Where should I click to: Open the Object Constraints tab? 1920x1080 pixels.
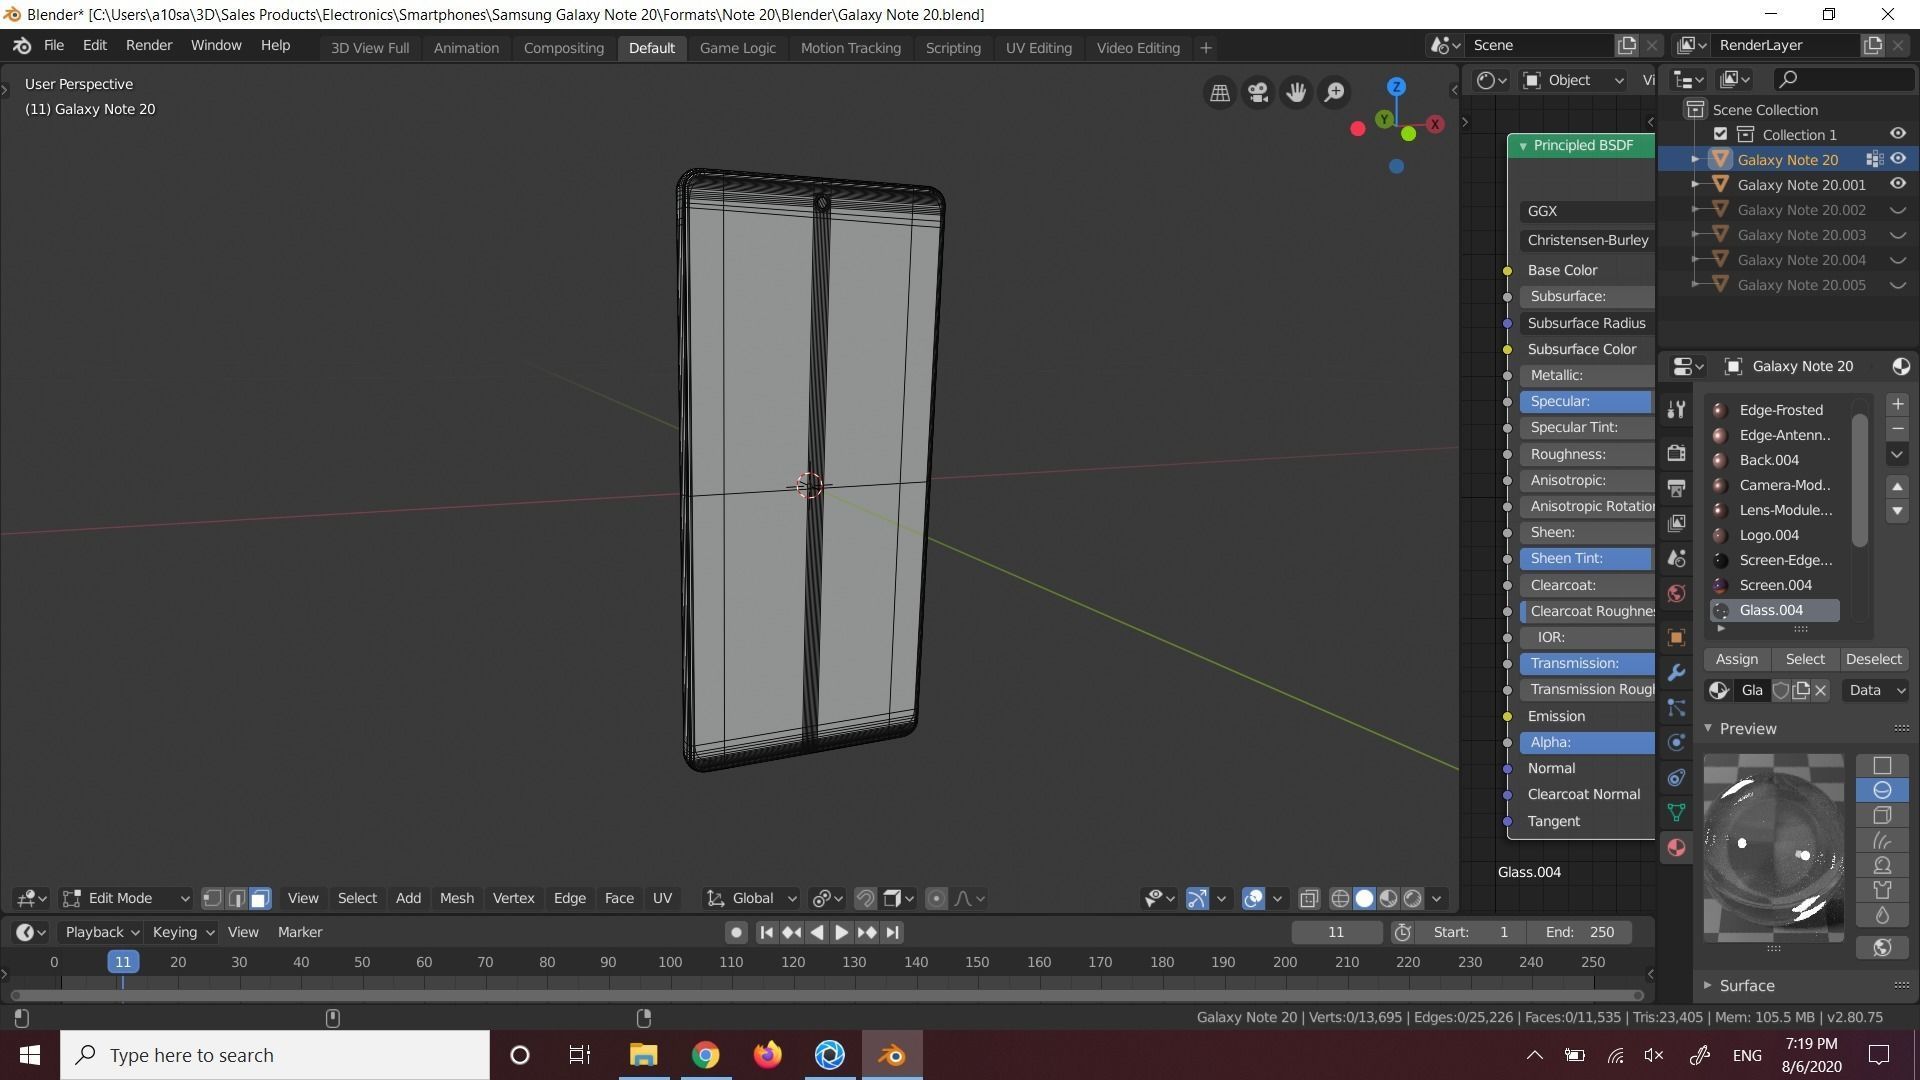pyautogui.click(x=1676, y=777)
